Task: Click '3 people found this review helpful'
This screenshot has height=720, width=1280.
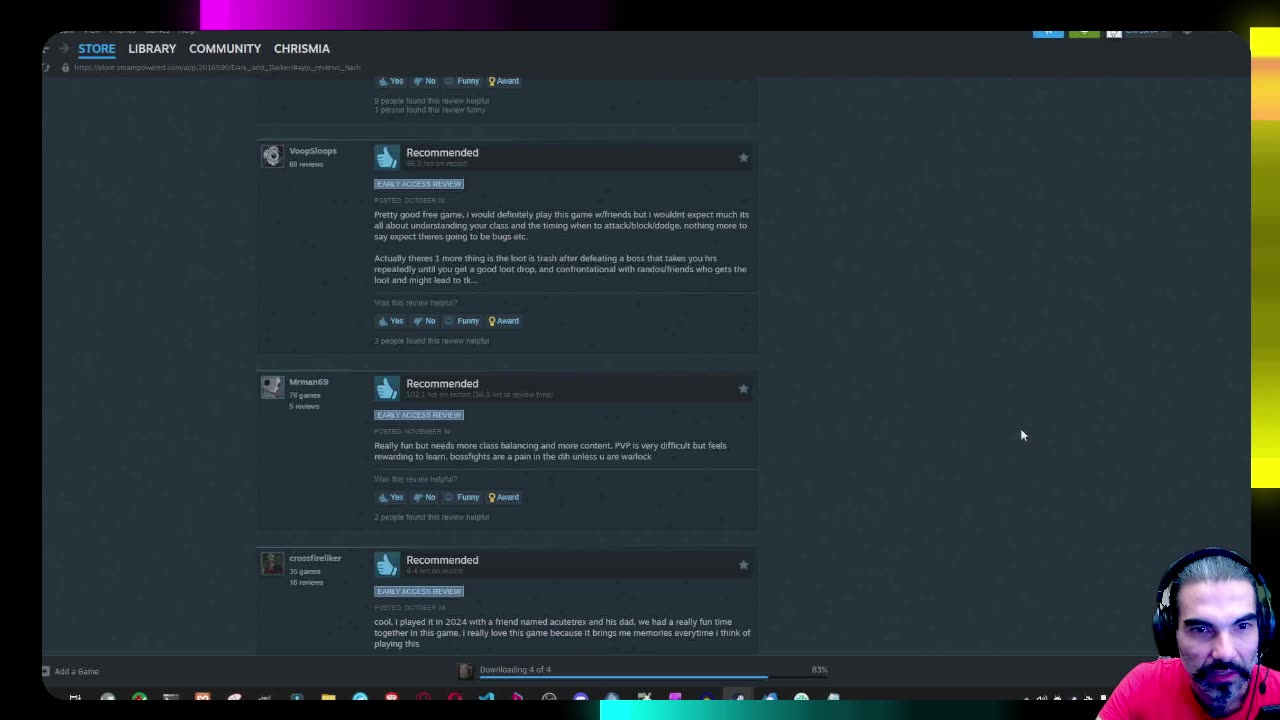Action: [x=432, y=341]
